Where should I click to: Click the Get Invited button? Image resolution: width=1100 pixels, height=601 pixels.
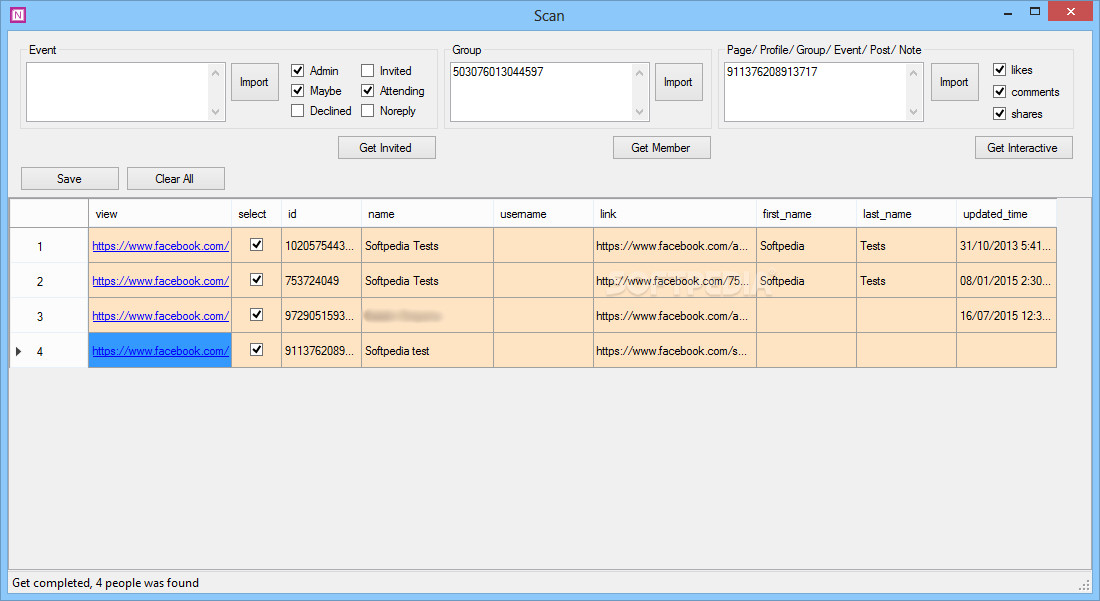387,147
